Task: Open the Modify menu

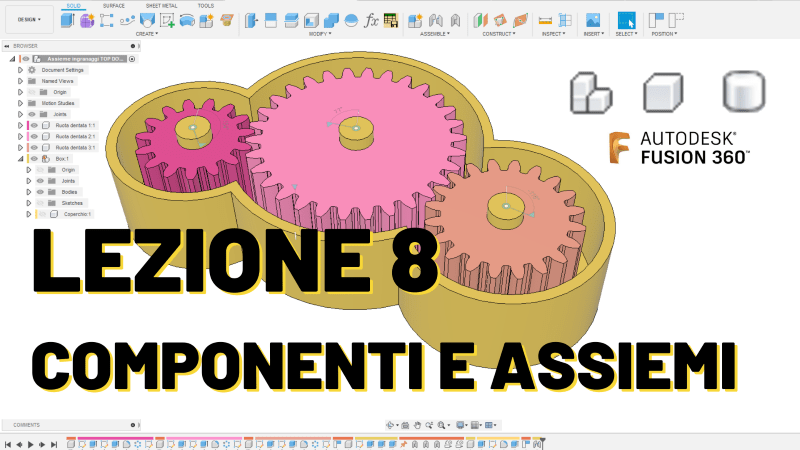Action: point(320,33)
